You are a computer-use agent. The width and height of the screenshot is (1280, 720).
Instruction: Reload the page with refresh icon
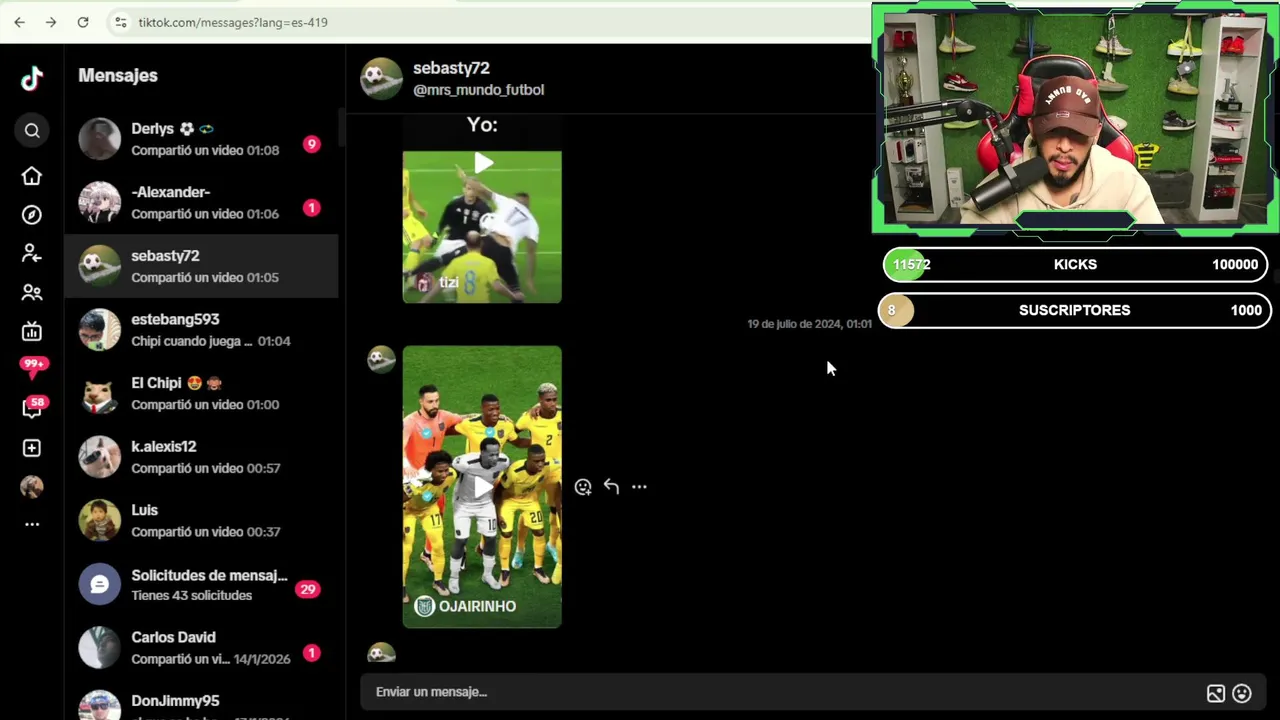point(83,22)
